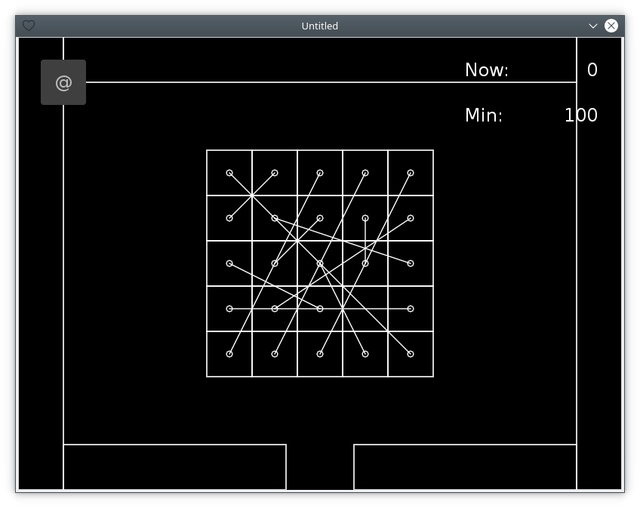Click the empty bottom-right outlined panel
640x508 pixels.
[465, 467]
